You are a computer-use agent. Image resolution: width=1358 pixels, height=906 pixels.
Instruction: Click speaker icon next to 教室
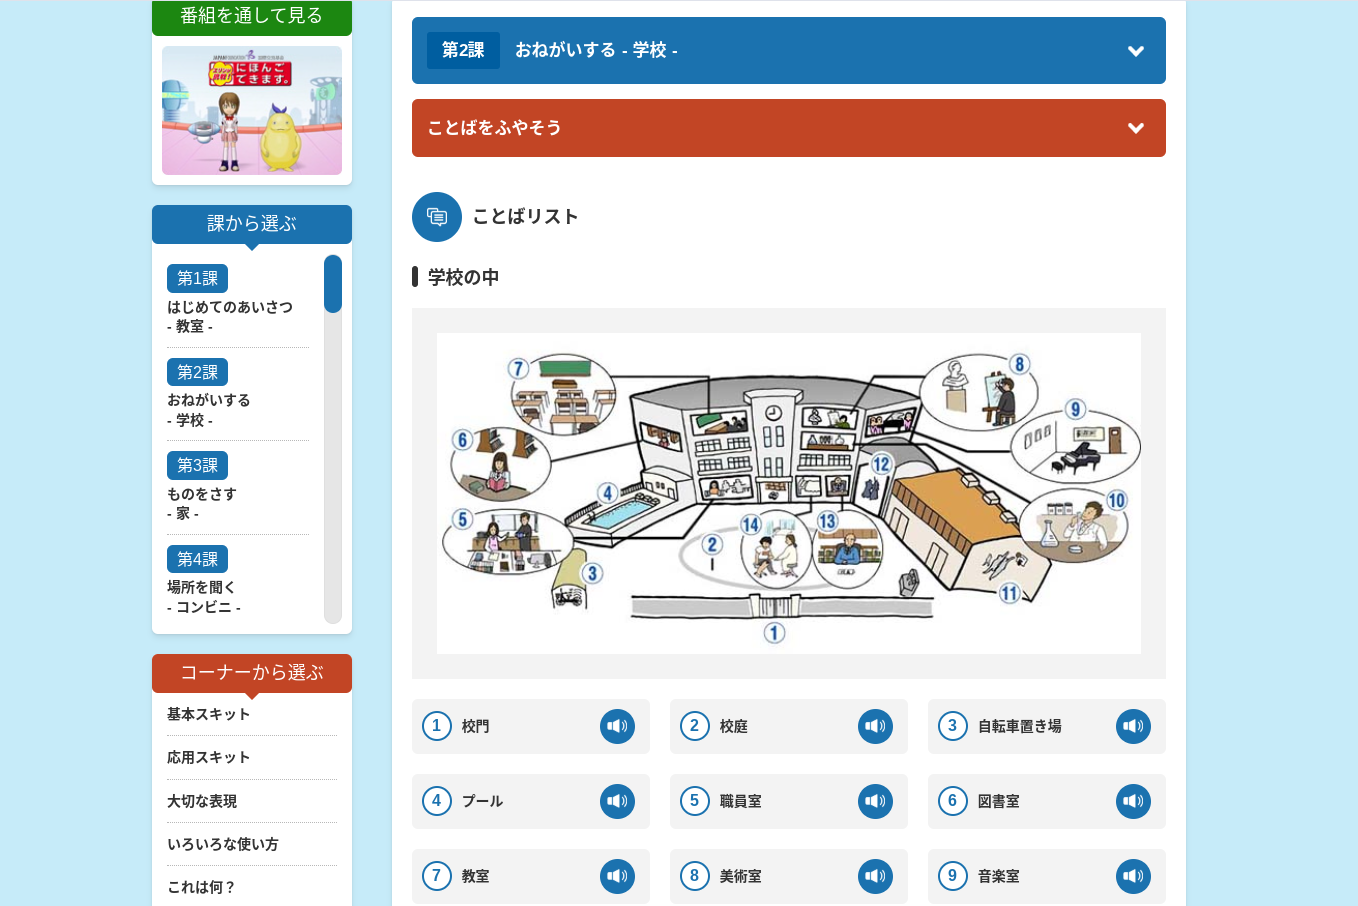click(617, 876)
